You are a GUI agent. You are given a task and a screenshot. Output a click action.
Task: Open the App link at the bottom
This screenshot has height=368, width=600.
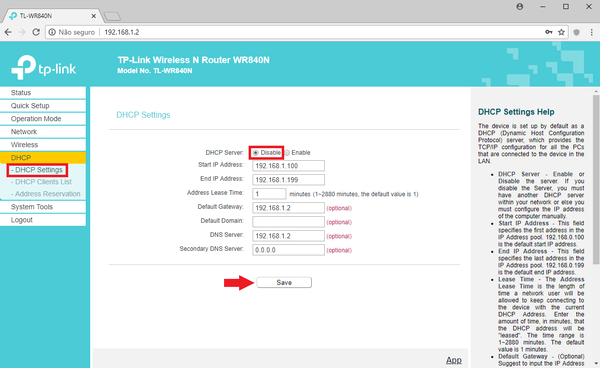[454, 360]
